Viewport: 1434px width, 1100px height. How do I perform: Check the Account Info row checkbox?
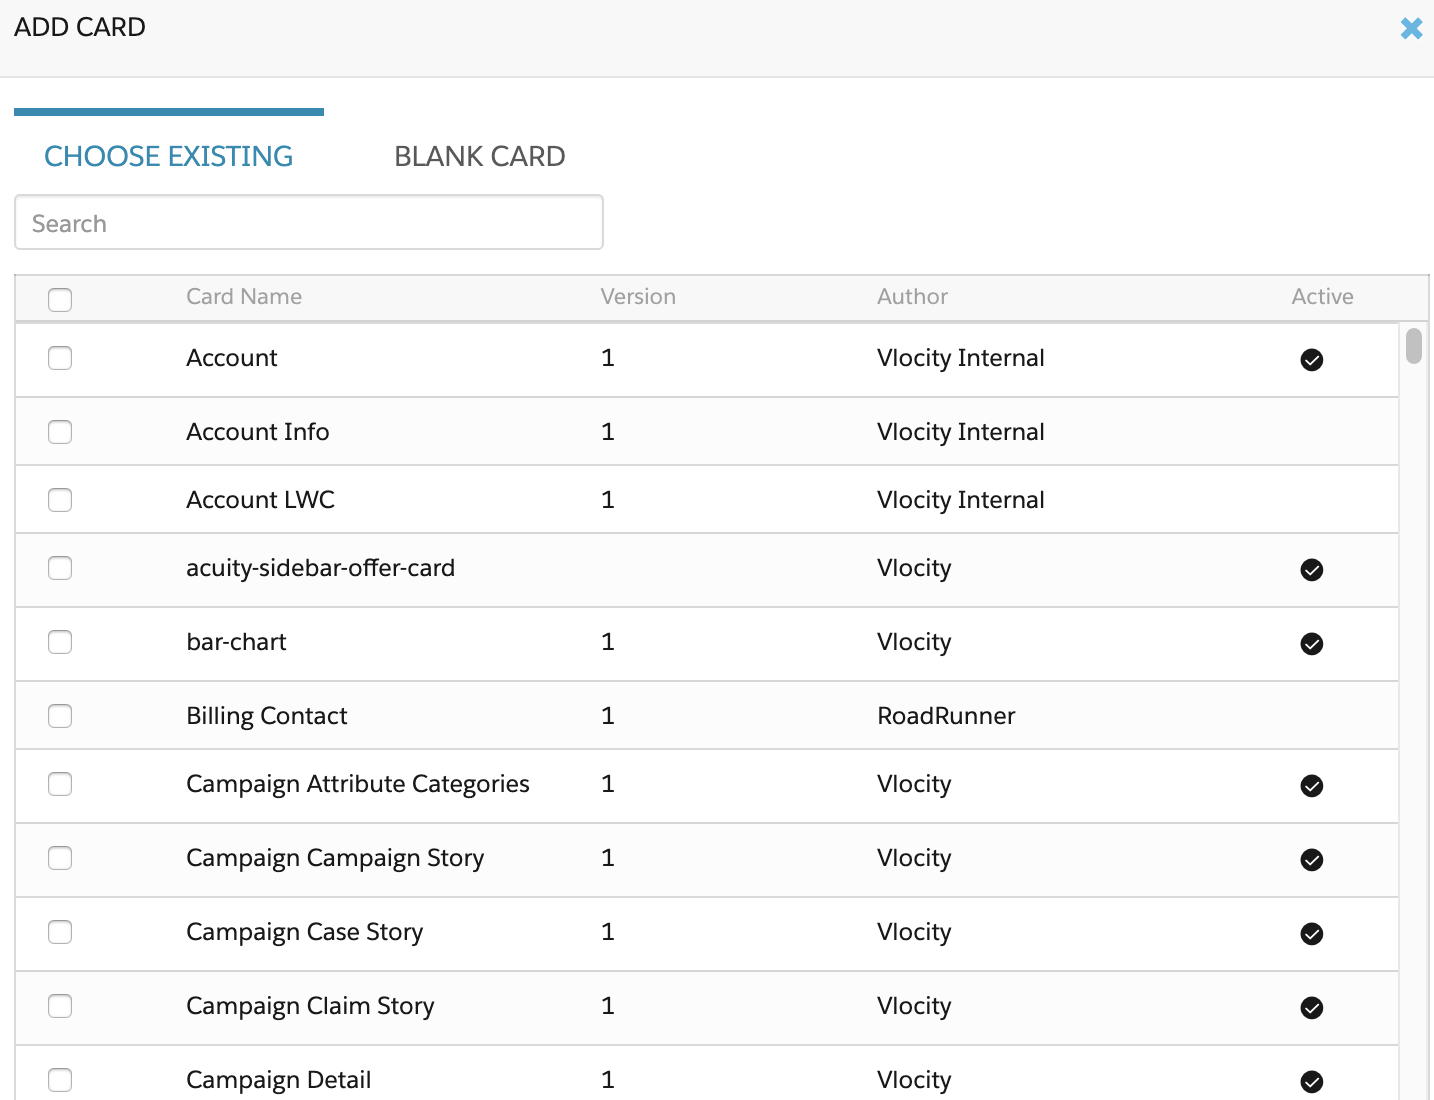click(60, 431)
